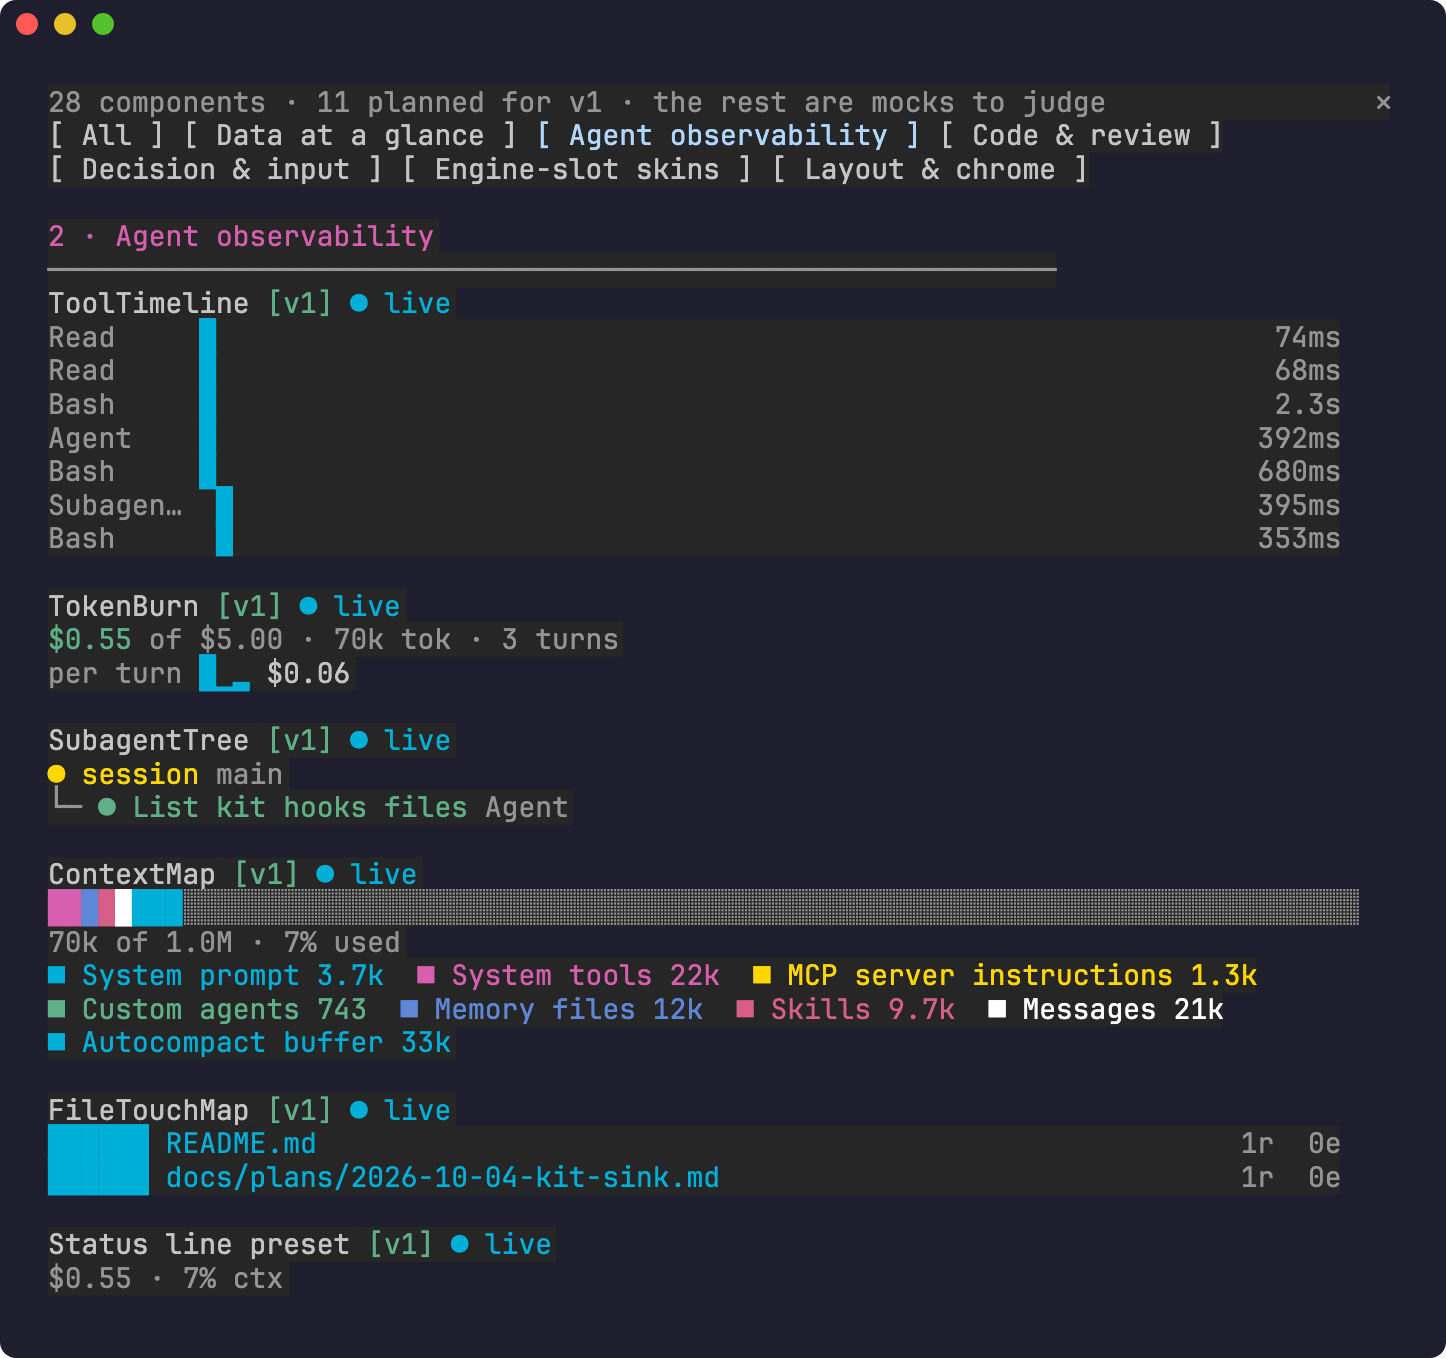Click the Autocompact buffer 33k legend swatch
This screenshot has height=1358, width=1446.
pyautogui.click(x=57, y=1042)
